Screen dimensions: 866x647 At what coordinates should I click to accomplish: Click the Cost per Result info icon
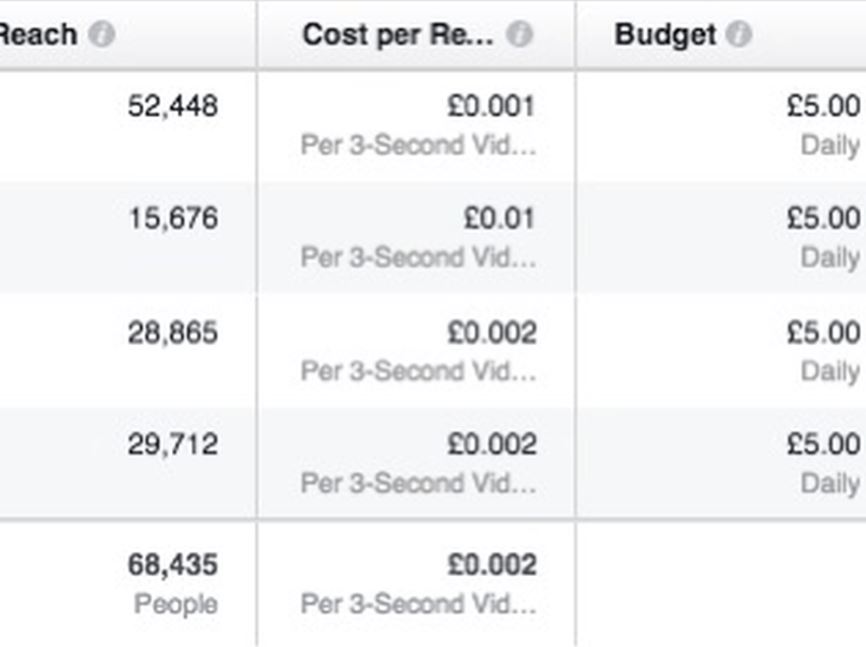(520, 34)
